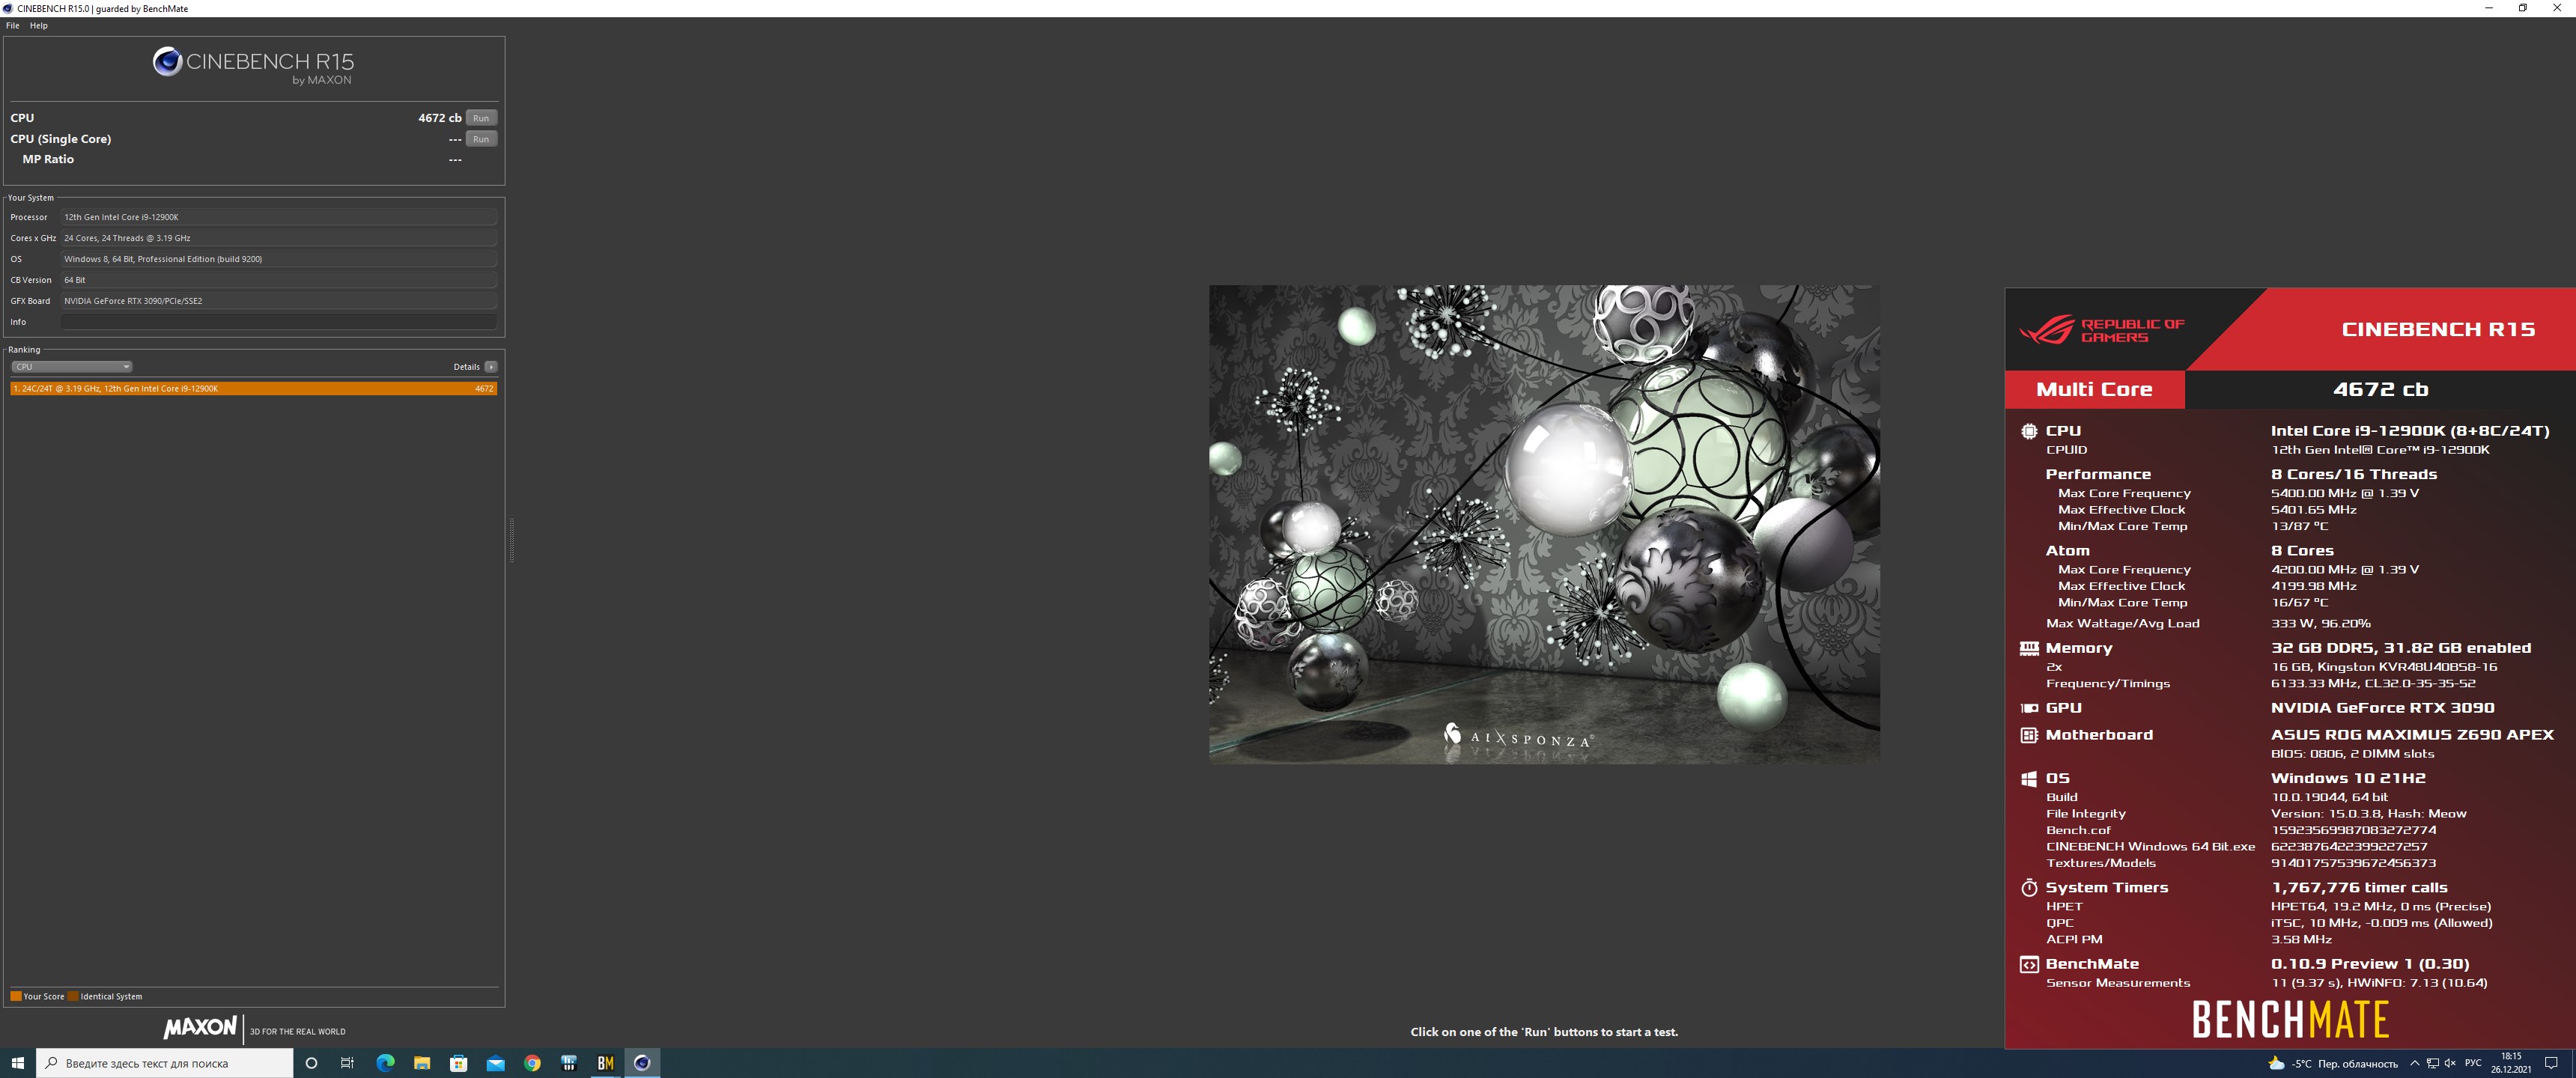Open BenchMate BM icon on taskbar
This screenshot has width=2576, height=1078.
click(x=605, y=1063)
